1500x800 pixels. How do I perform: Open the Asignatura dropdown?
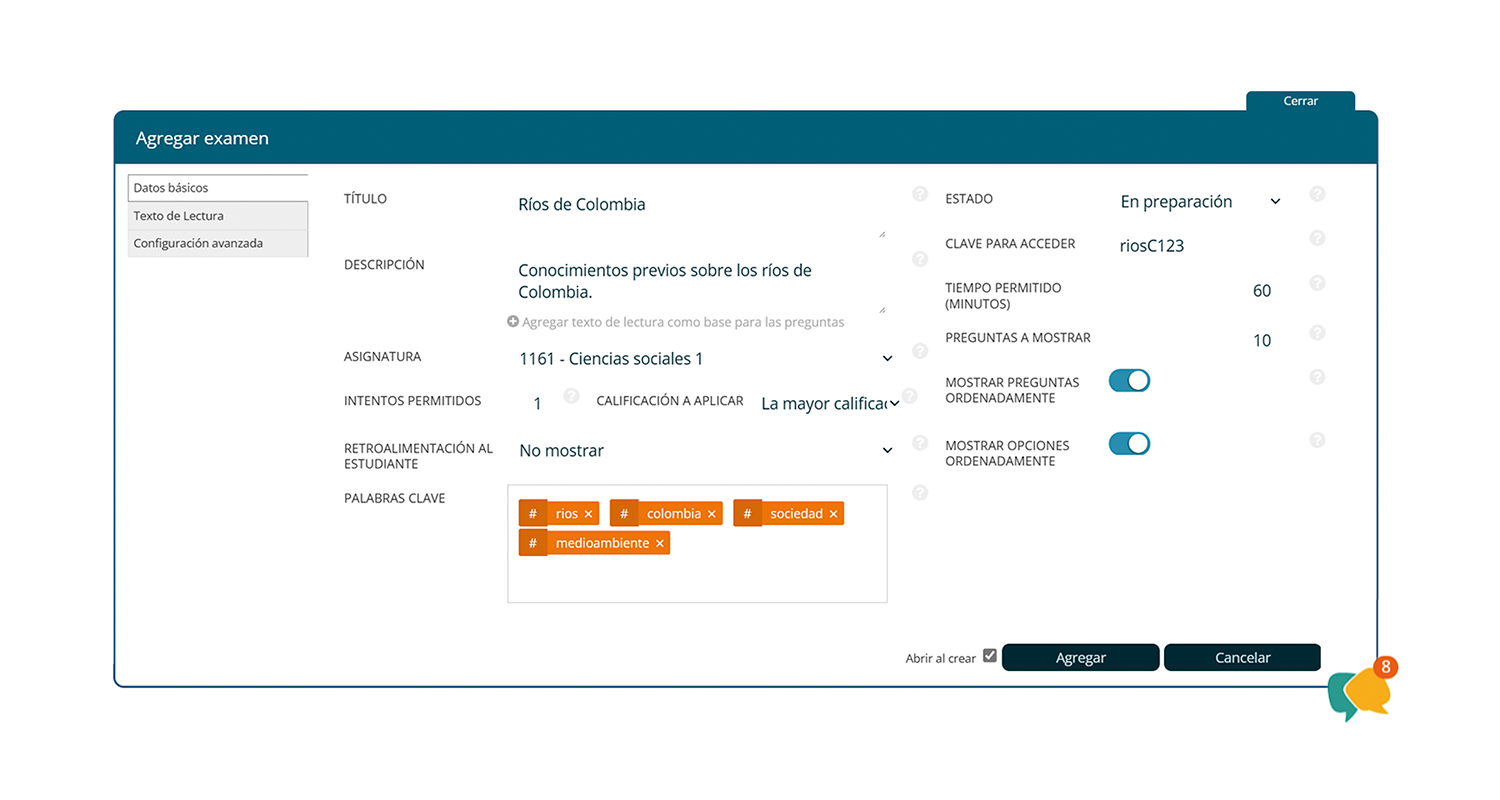(x=704, y=358)
